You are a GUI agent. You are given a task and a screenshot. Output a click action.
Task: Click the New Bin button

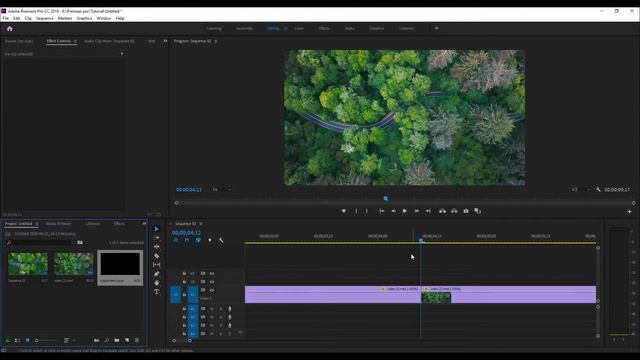(x=117, y=340)
